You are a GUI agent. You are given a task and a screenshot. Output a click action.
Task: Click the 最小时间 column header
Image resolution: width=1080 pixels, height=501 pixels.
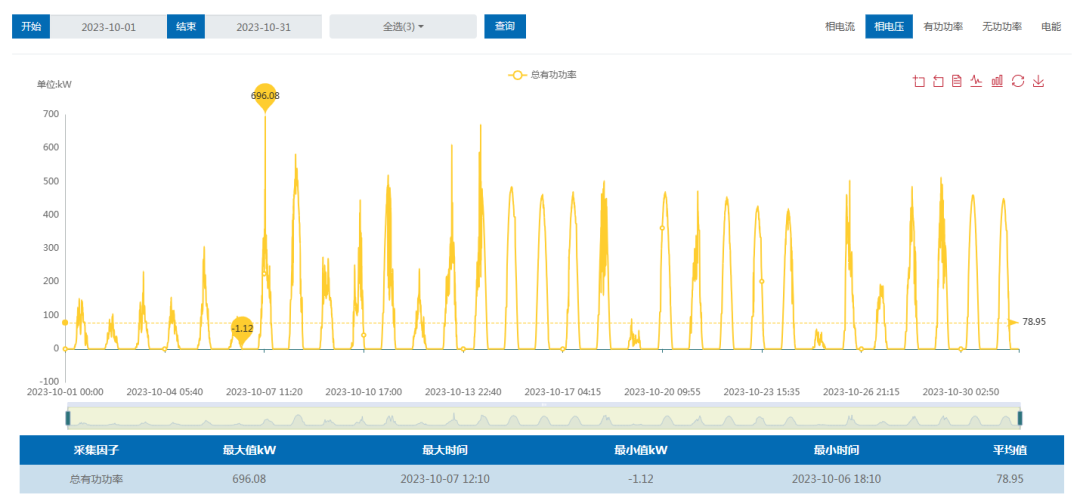pos(835,451)
